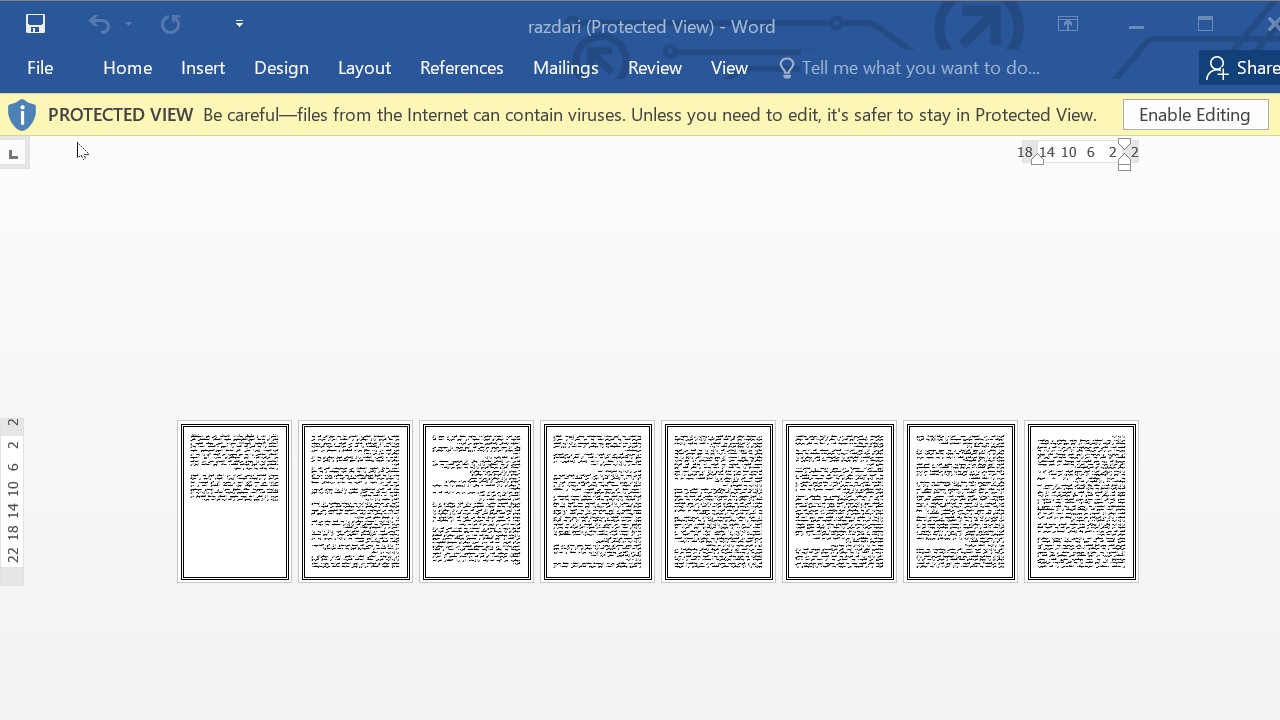The width and height of the screenshot is (1280, 720).
Task: Switch to the View tab
Action: coord(729,68)
